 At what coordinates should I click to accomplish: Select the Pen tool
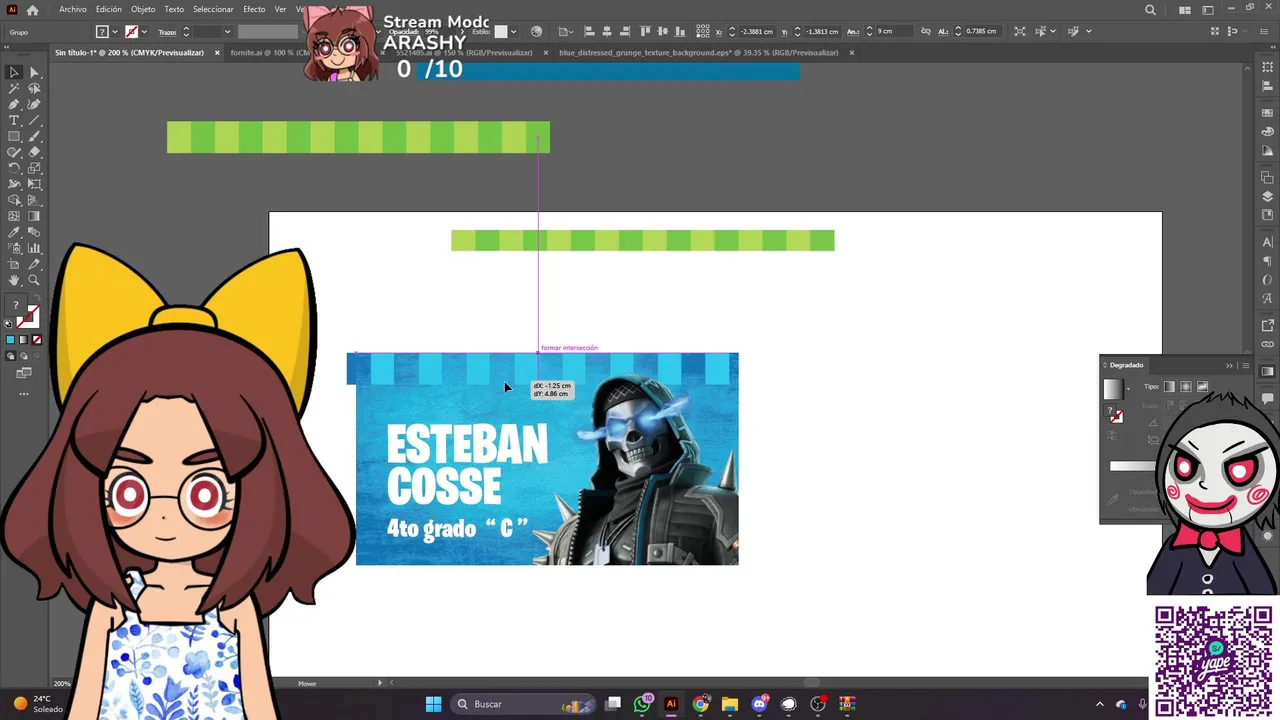coord(14,104)
